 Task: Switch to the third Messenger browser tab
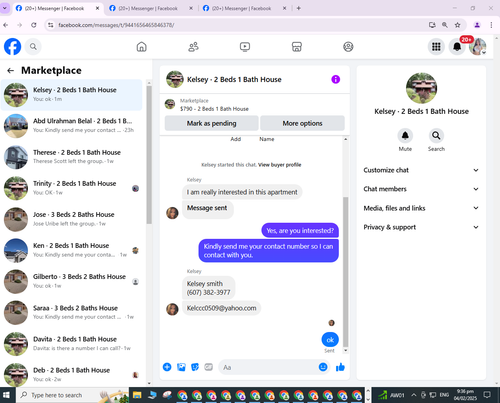coord(245,8)
